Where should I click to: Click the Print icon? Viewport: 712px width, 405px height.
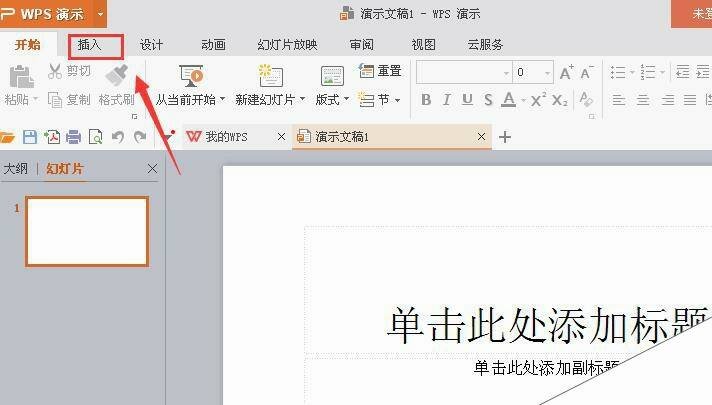pyautogui.click(x=74, y=137)
